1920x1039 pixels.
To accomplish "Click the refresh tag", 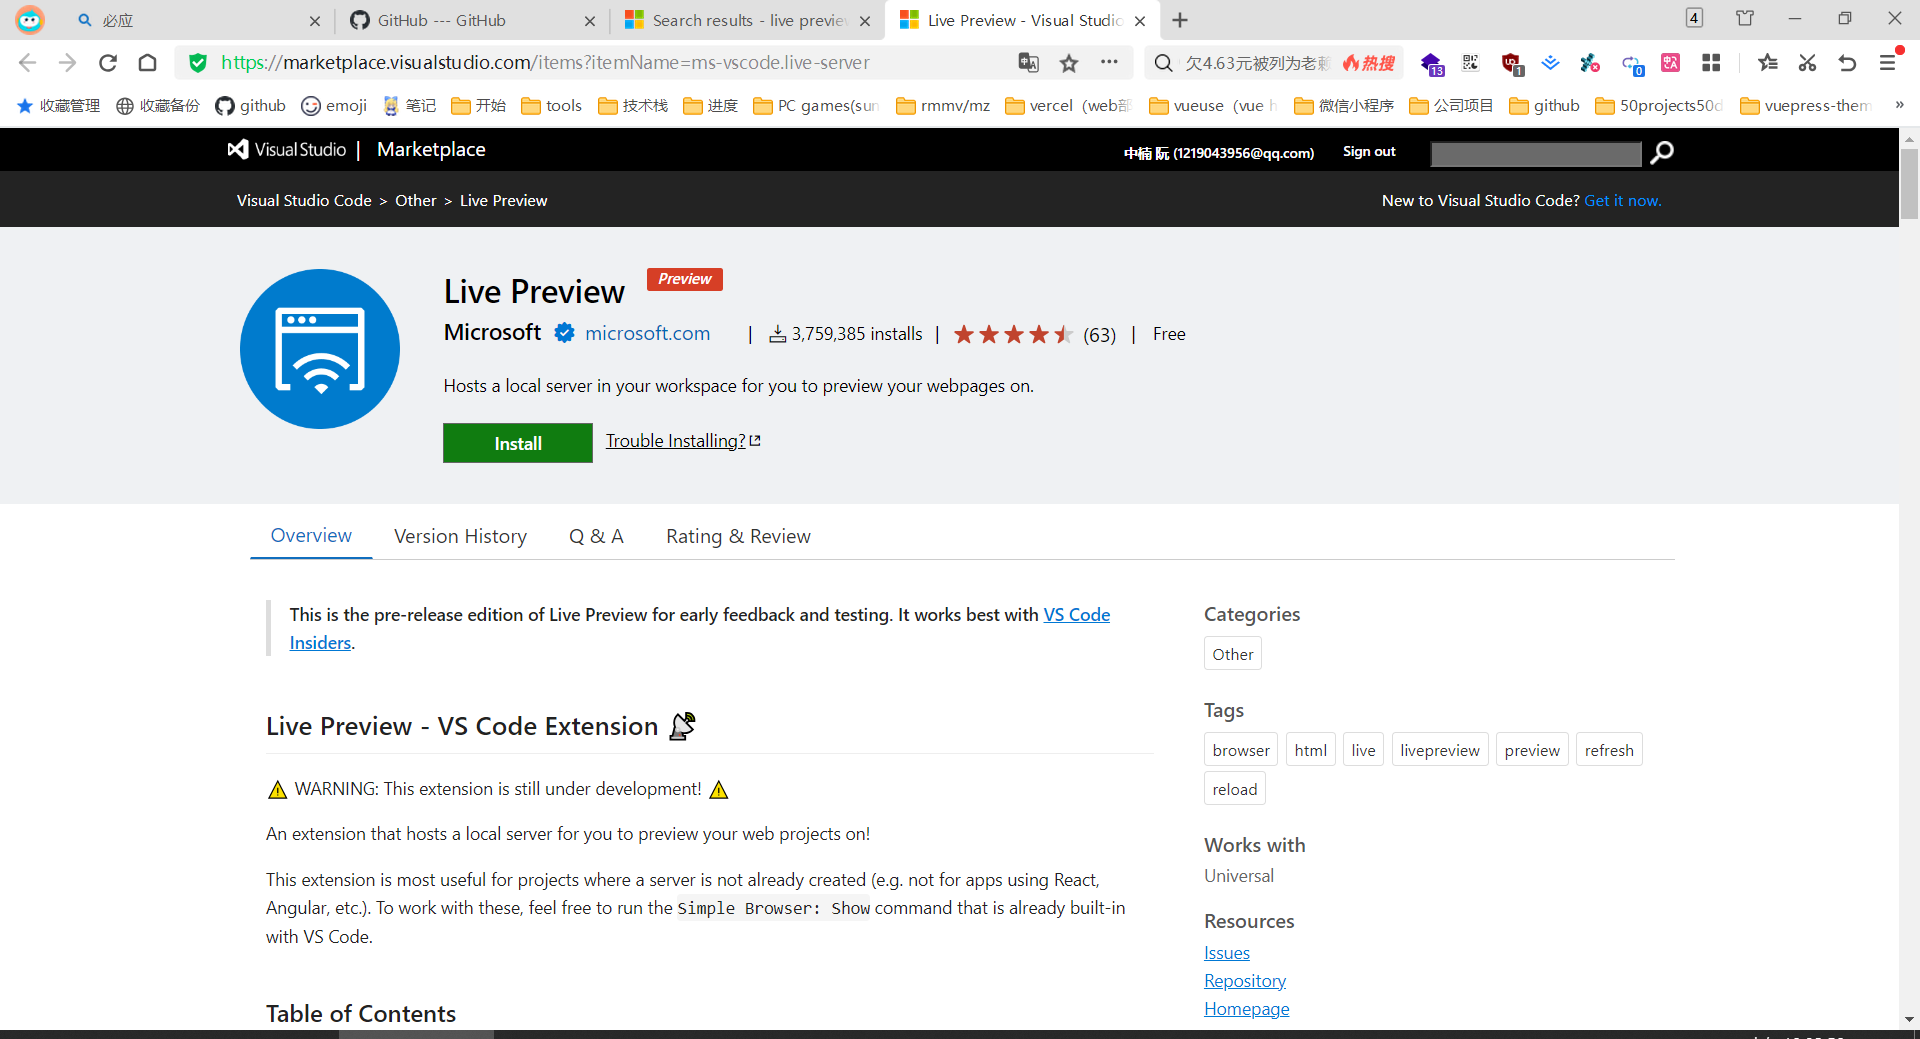I will (1608, 750).
